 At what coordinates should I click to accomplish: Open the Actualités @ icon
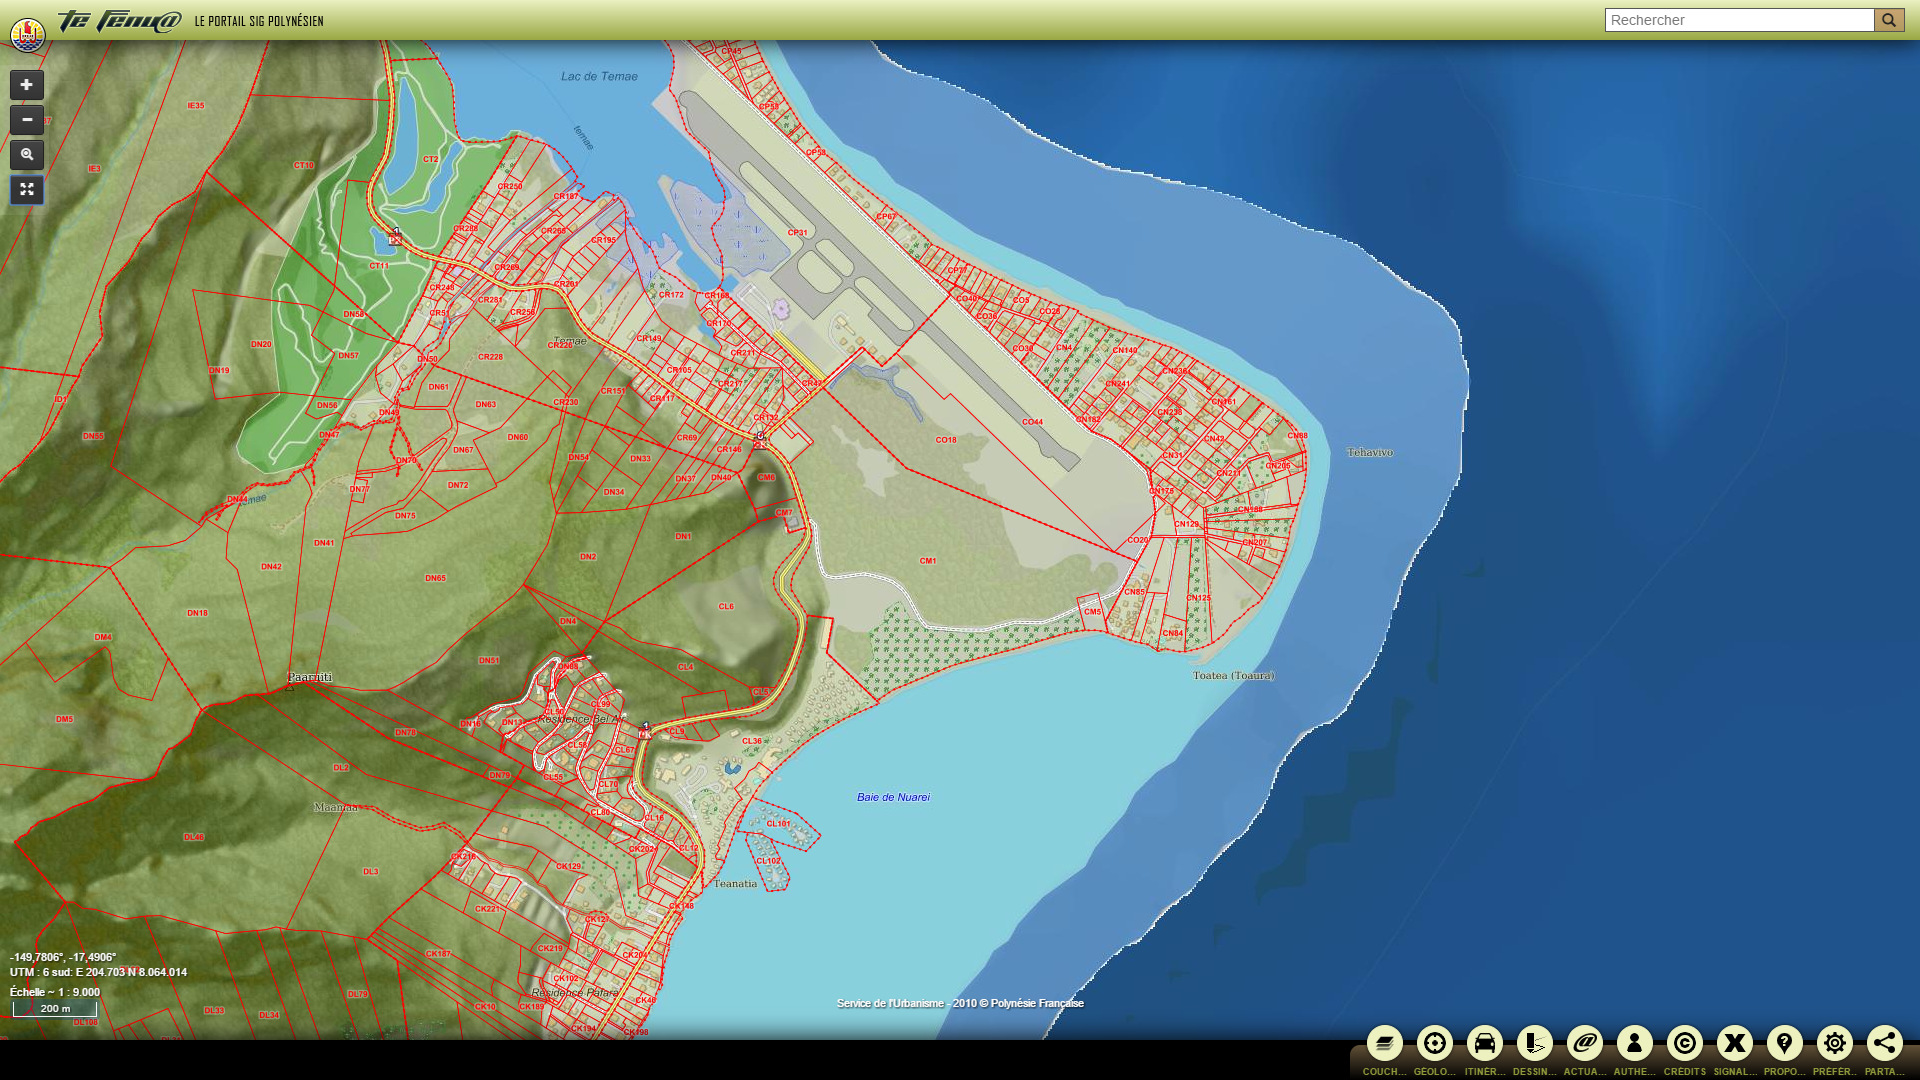click(x=1584, y=1044)
